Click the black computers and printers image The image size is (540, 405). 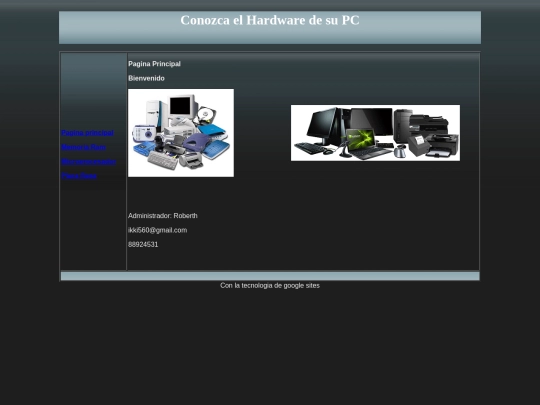[x=375, y=133]
